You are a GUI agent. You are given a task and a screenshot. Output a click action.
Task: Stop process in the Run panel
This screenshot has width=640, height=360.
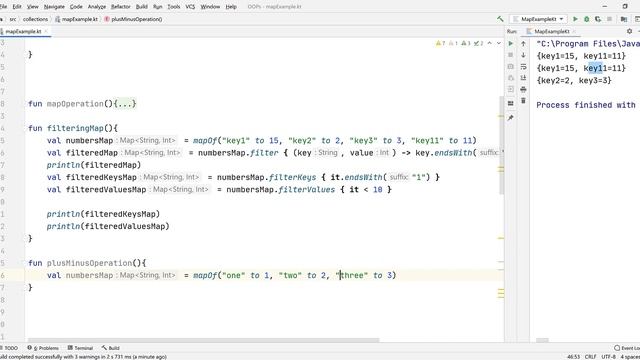point(511,55)
